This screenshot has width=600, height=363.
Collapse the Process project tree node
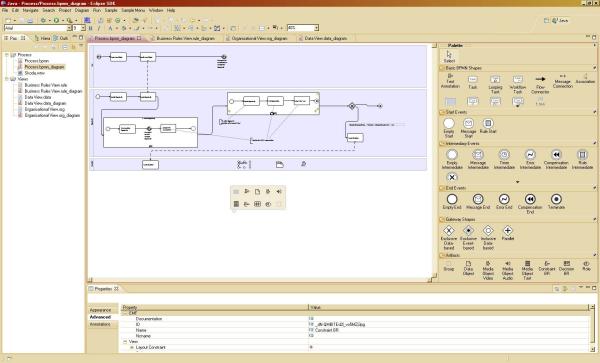pyautogui.click(x=7, y=55)
